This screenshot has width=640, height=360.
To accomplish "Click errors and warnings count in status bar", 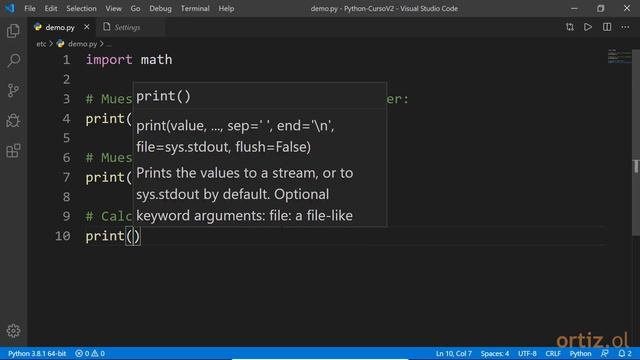I will coord(90,353).
